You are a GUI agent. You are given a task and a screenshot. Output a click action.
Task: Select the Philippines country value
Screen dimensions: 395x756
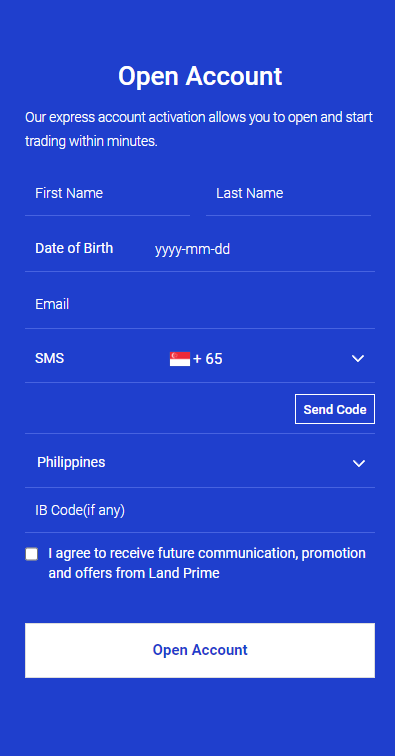[71, 462]
